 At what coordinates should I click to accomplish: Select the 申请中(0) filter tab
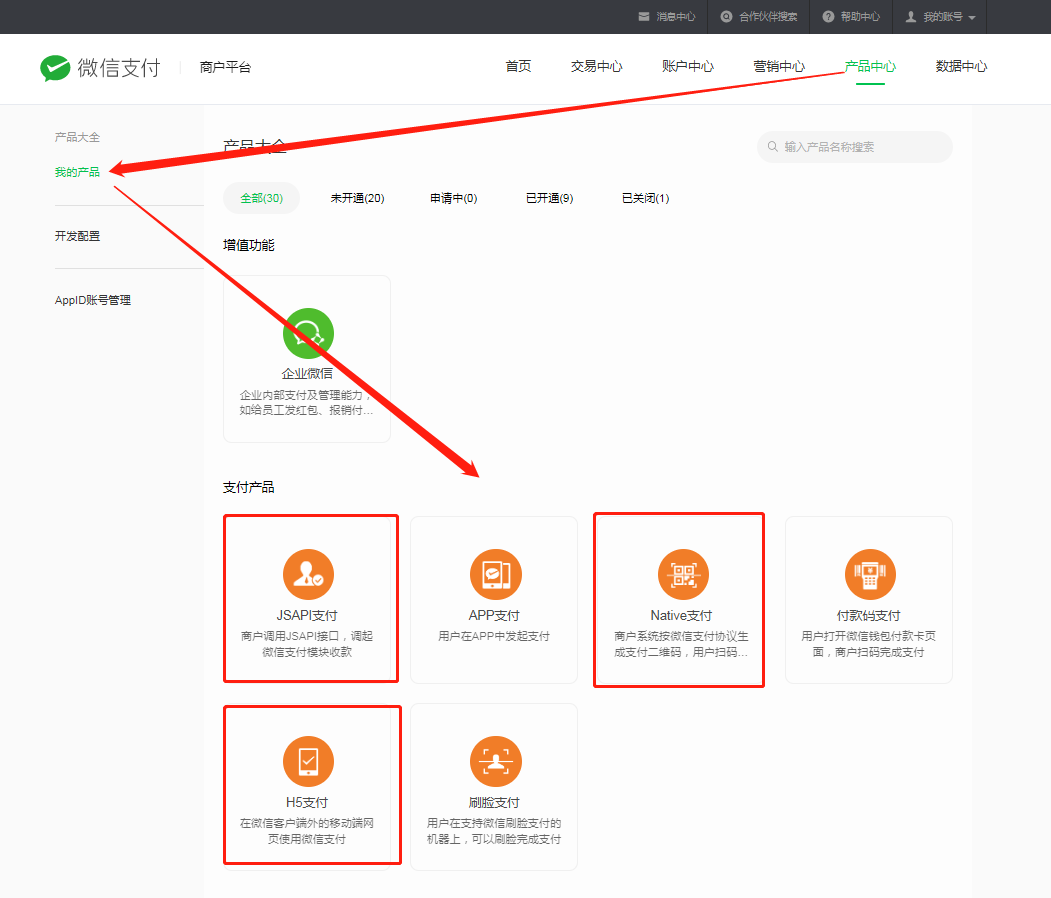454,198
